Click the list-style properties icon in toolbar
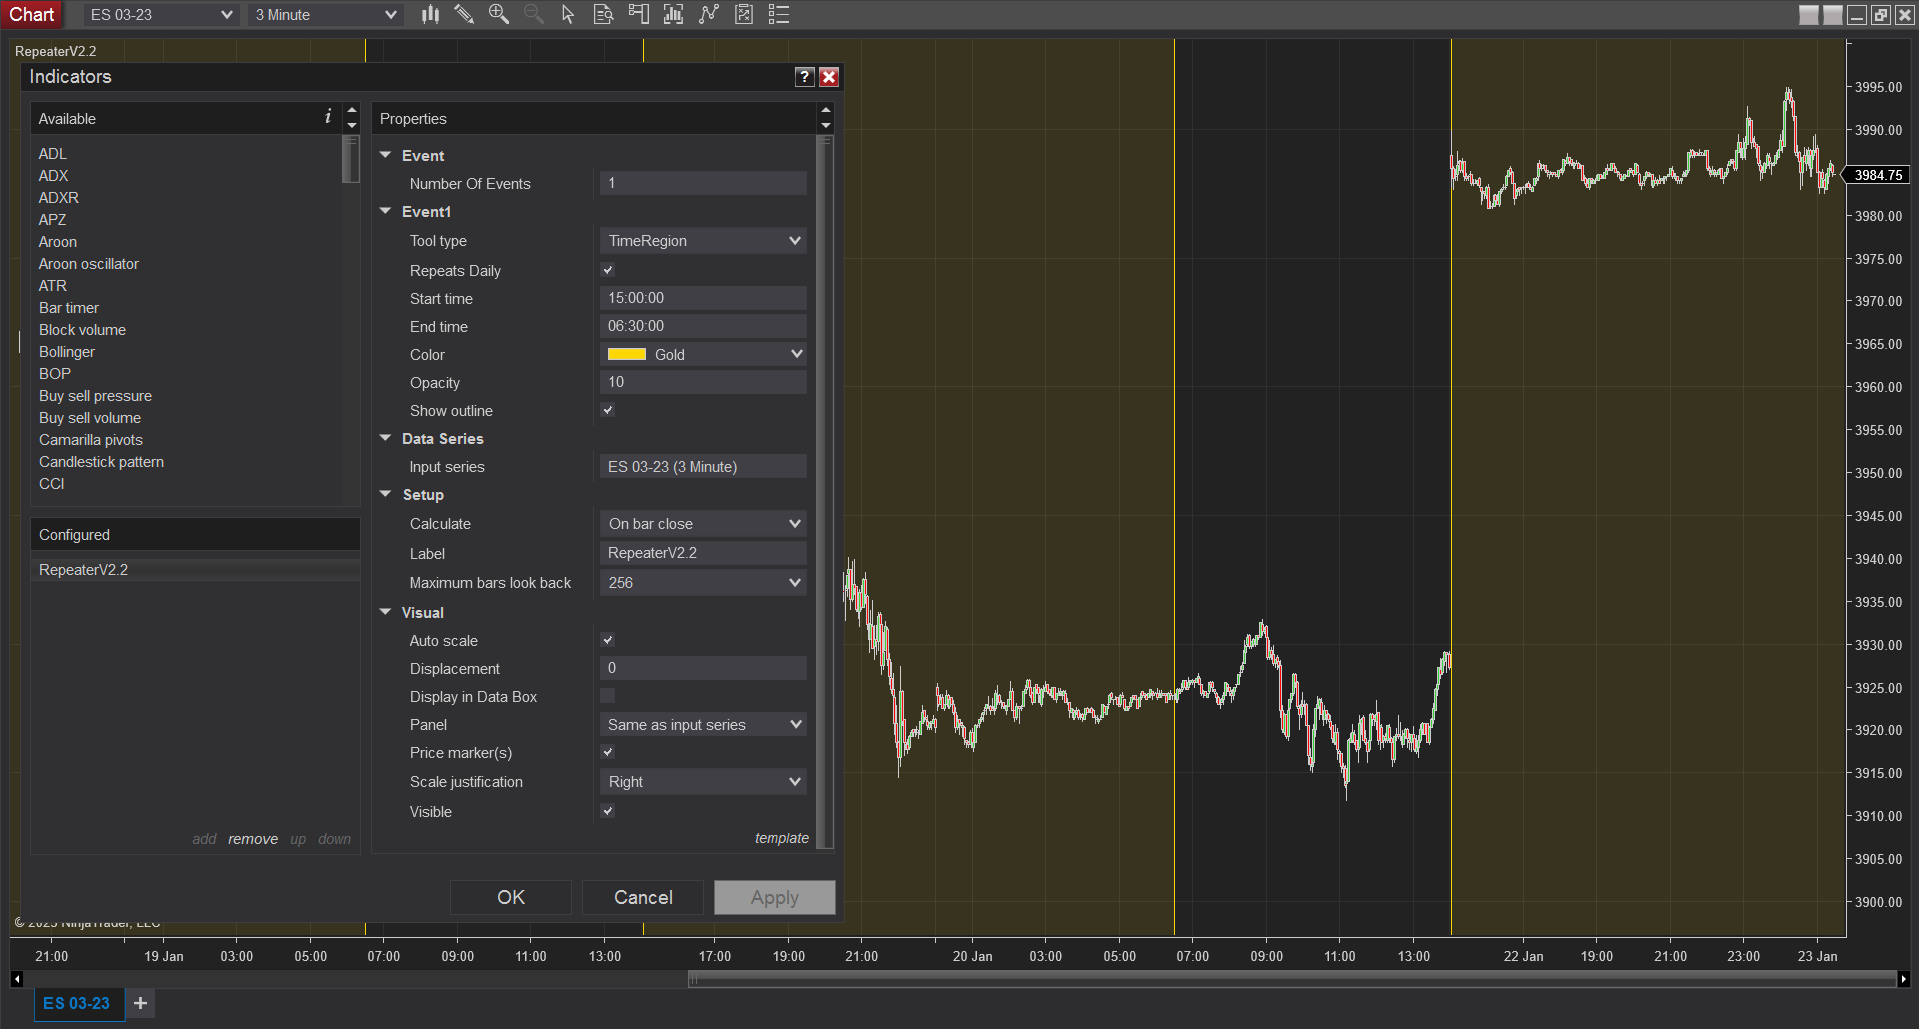The height and width of the screenshot is (1029, 1919). point(779,14)
